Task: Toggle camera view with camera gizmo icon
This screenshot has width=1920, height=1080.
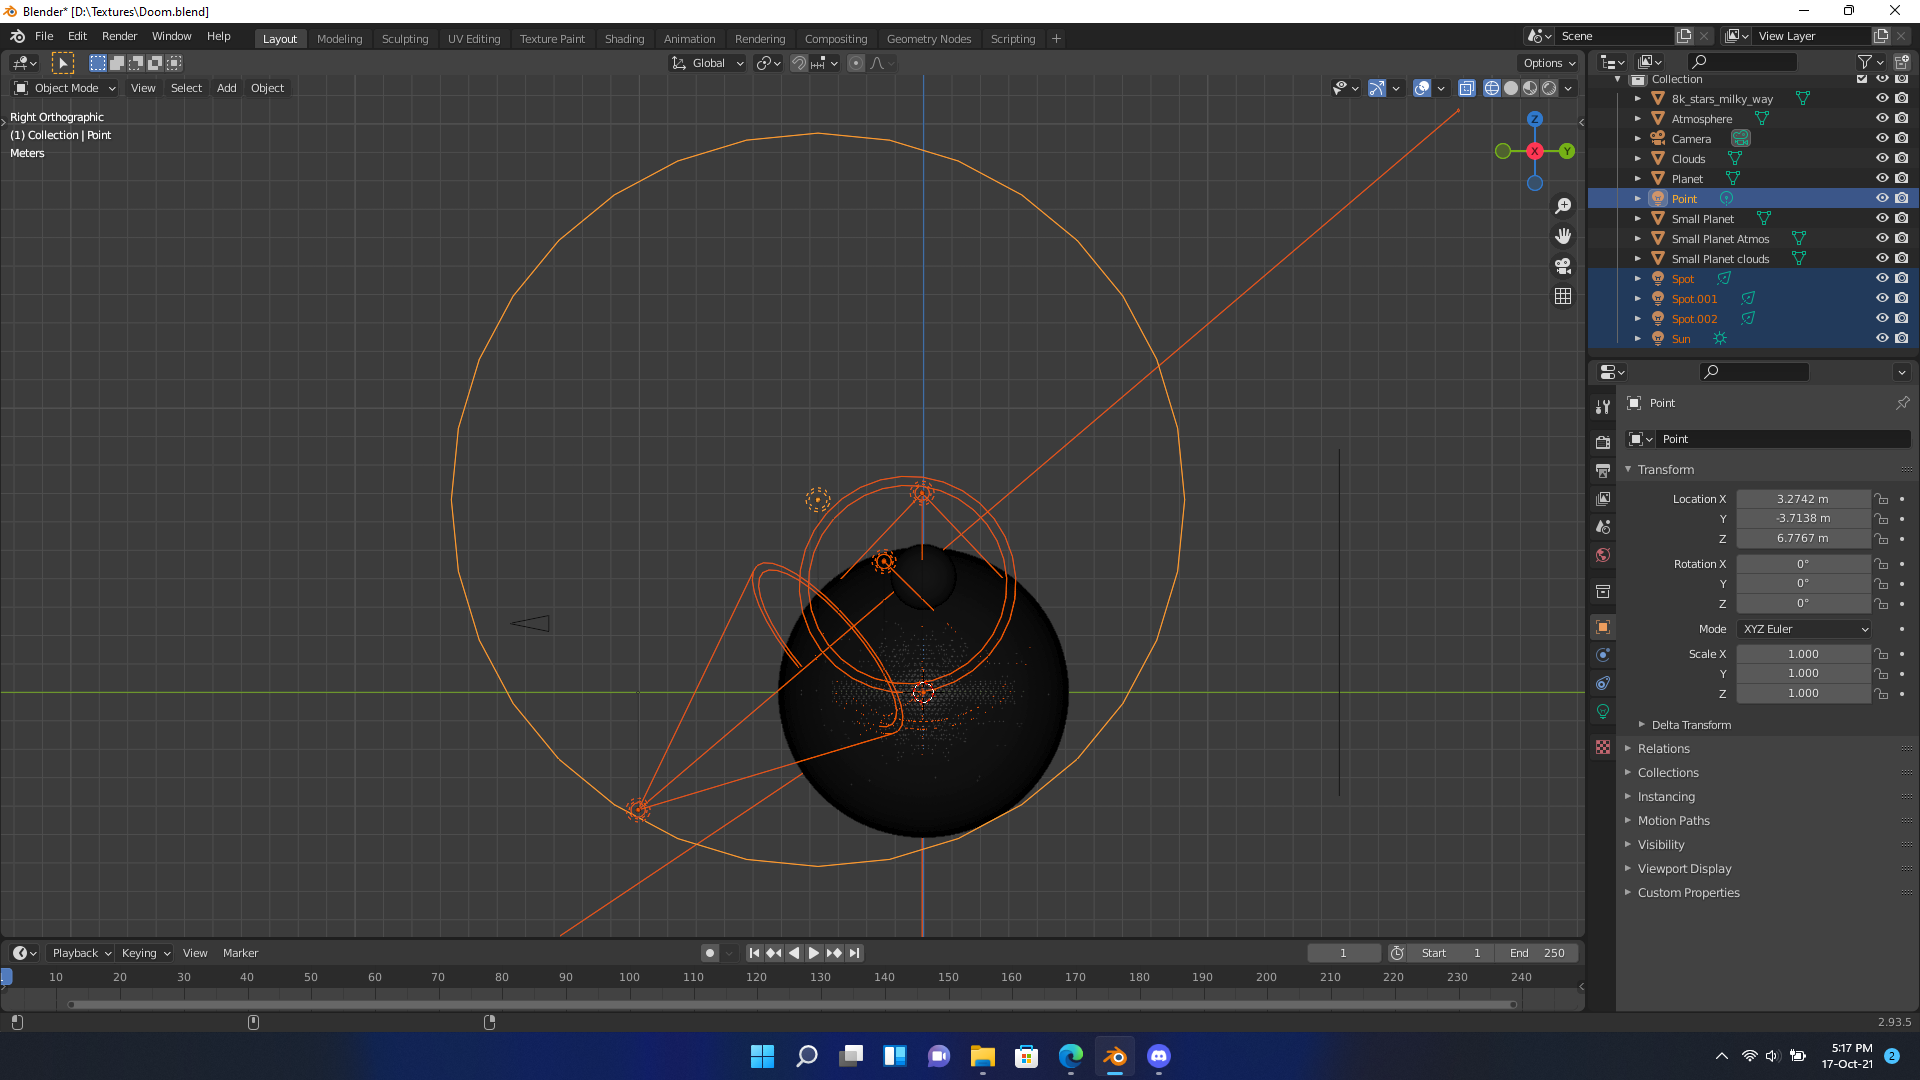Action: [x=1563, y=266]
